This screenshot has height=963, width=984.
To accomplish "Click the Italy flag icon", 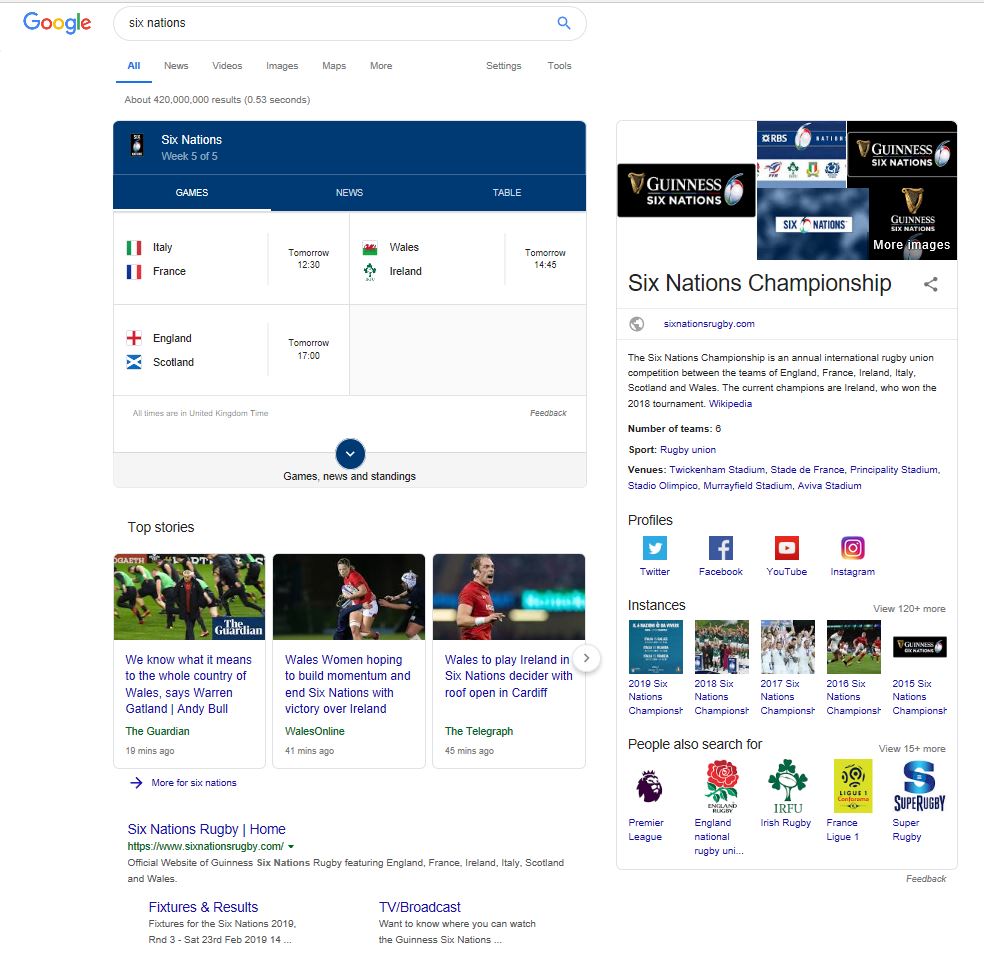I will point(134,248).
